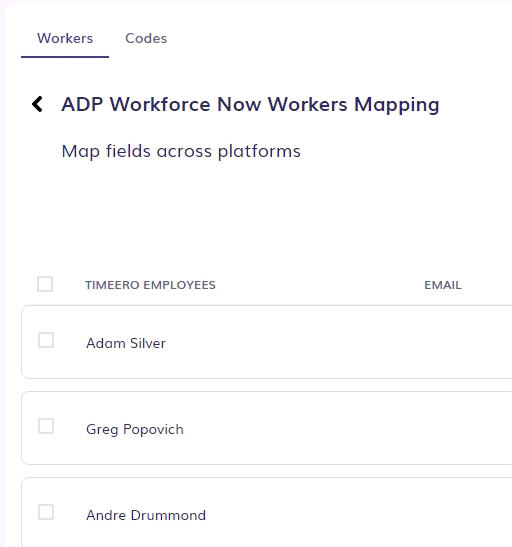The image size is (512, 547).
Task: Click blank space right of Adam Silver's name
Action: [293, 342]
